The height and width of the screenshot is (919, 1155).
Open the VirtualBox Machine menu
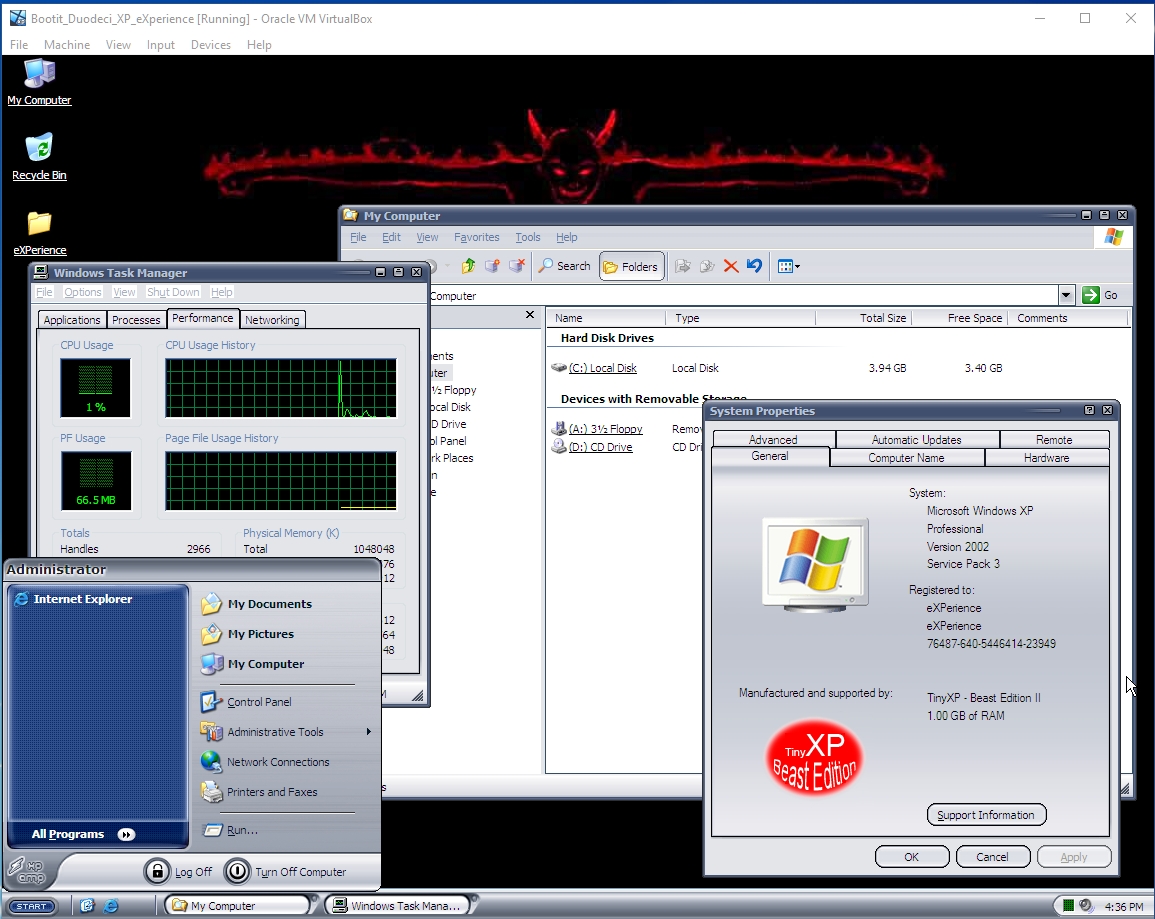click(67, 45)
